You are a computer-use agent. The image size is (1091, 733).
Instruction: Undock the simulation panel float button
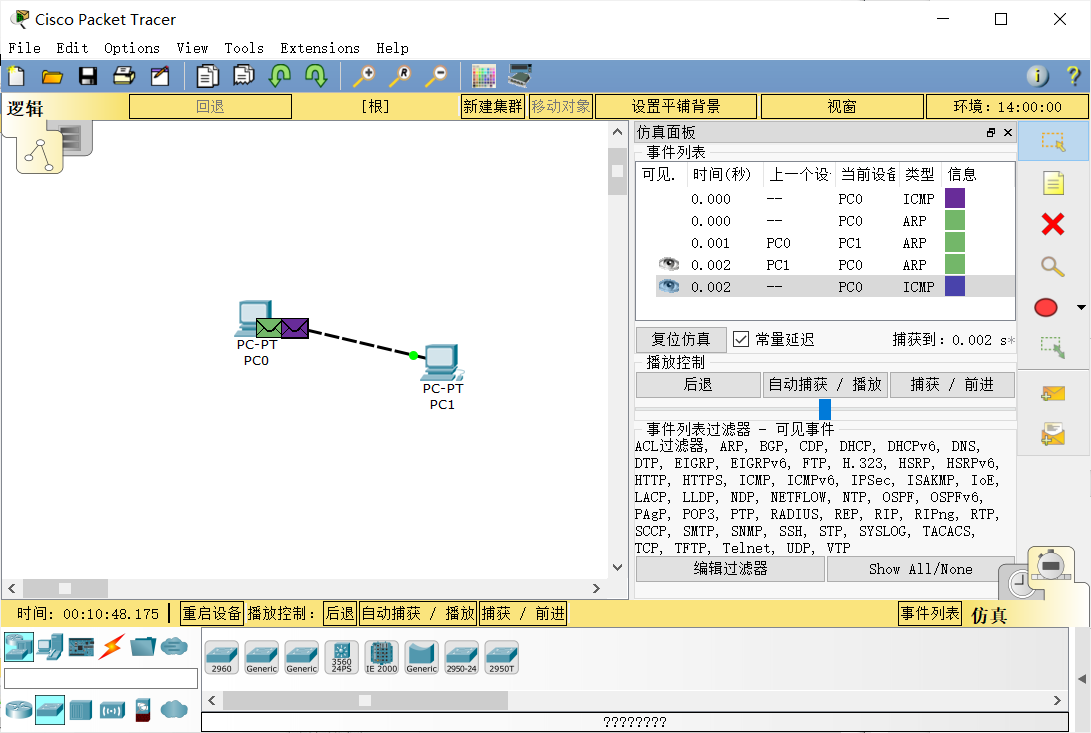tap(991, 132)
